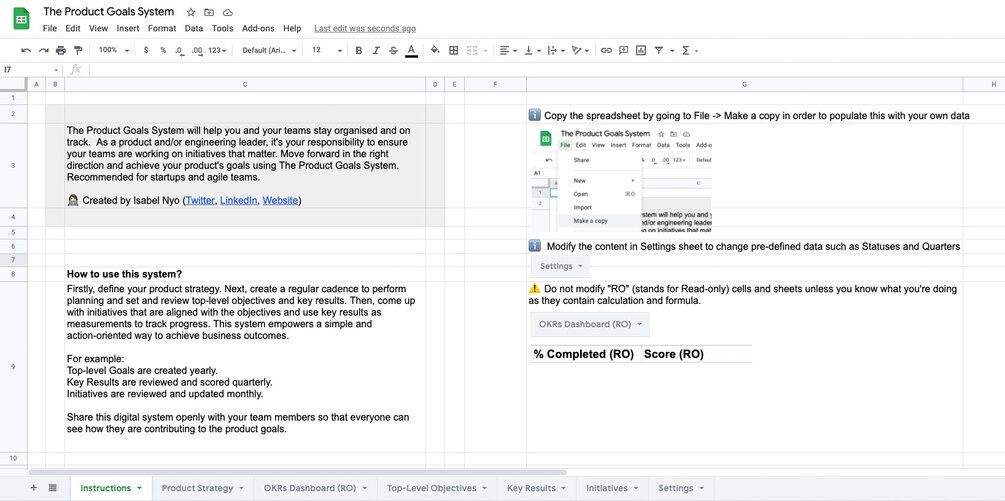Switch to the OKRs Dashboard (RO) sheet tab

click(x=315, y=488)
